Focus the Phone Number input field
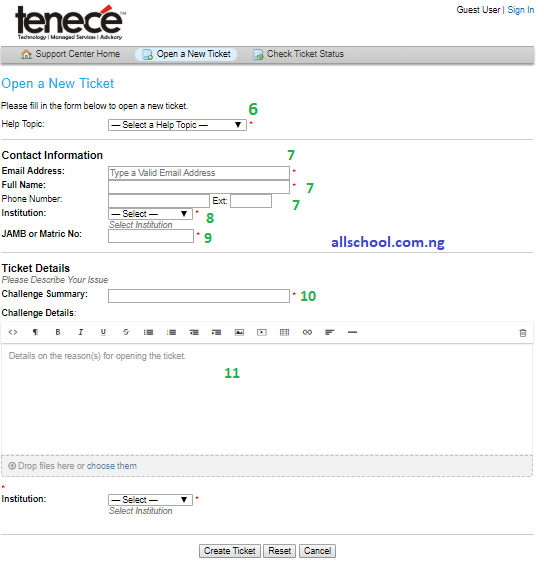The image size is (544, 571). click(x=159, y=201)
